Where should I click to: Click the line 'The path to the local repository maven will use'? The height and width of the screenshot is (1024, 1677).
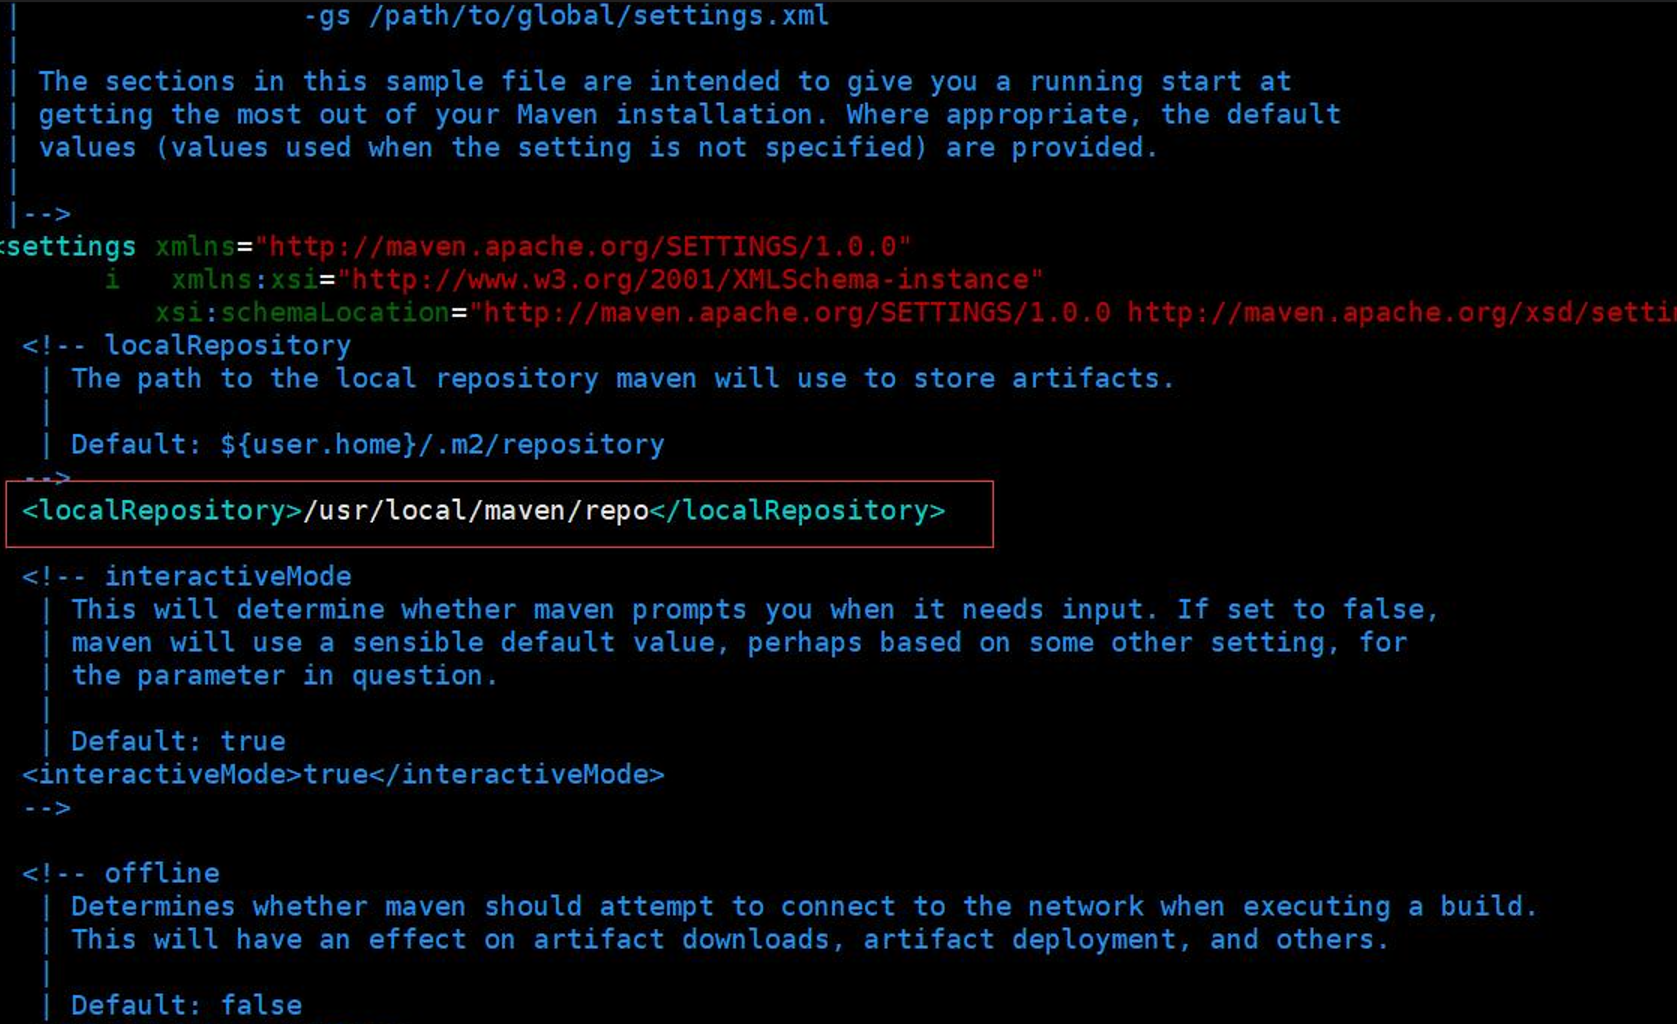pyautogui.click(x=622, y=378)
